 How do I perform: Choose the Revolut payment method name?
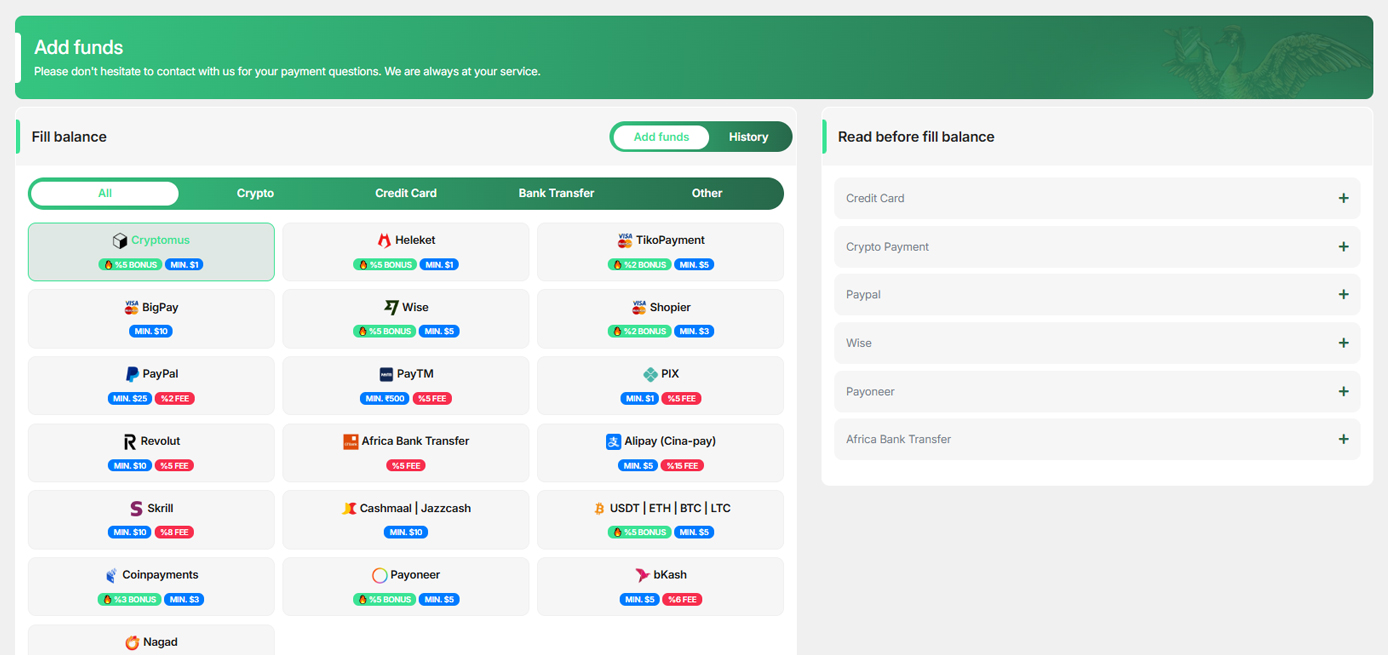(x=160, y=441)
